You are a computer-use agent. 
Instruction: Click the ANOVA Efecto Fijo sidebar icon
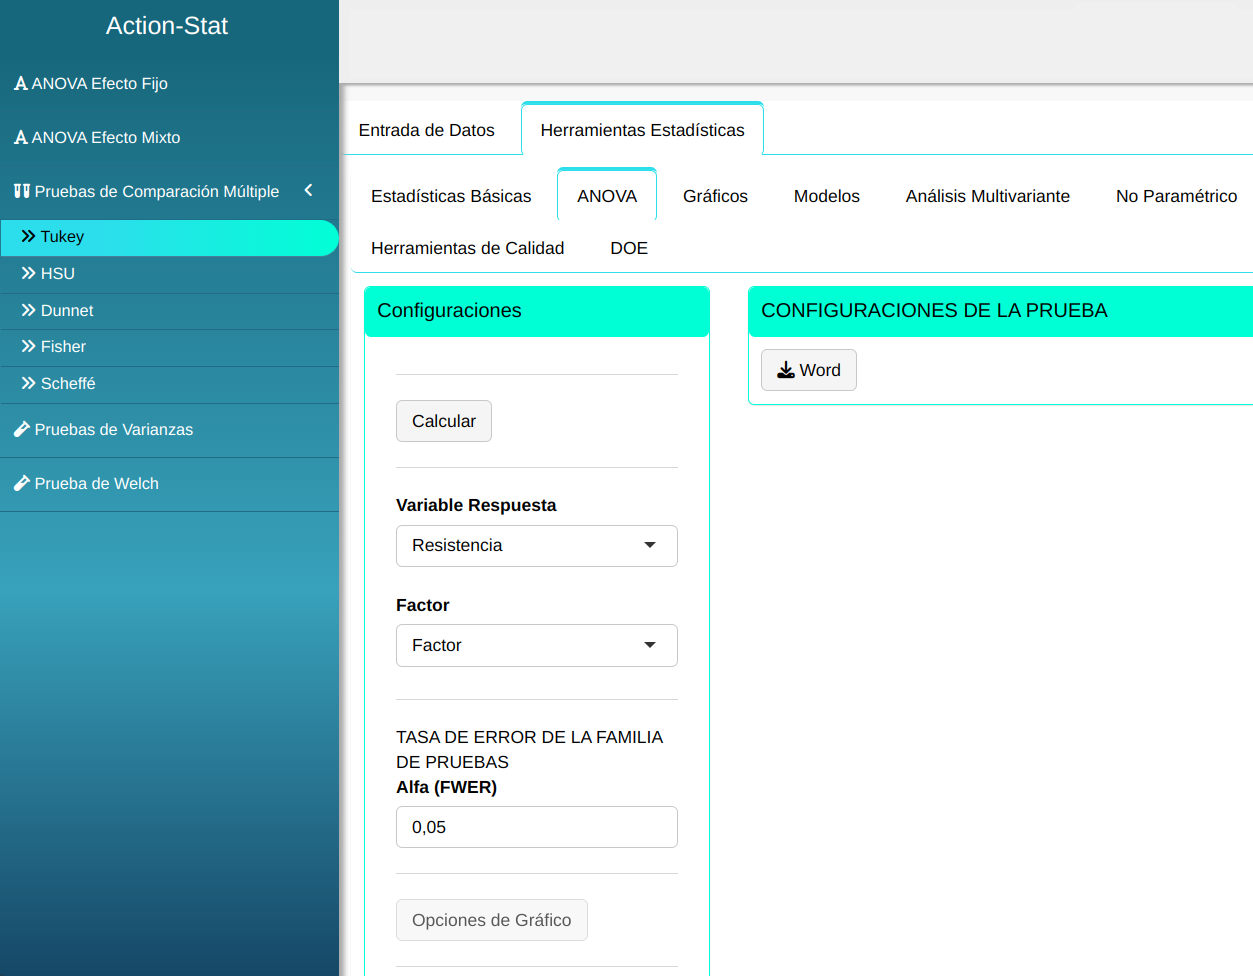coord(20,84)
